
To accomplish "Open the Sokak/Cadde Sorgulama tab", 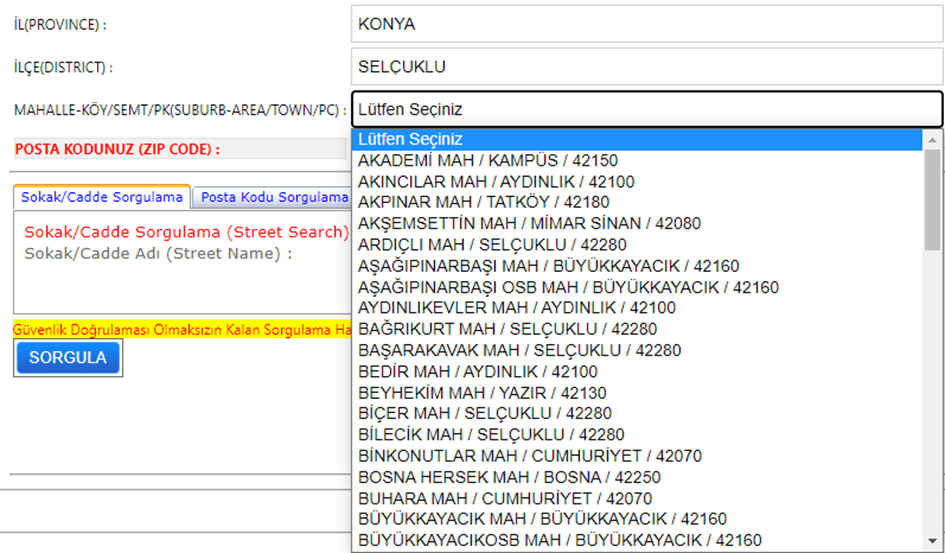I will [103, 197].
